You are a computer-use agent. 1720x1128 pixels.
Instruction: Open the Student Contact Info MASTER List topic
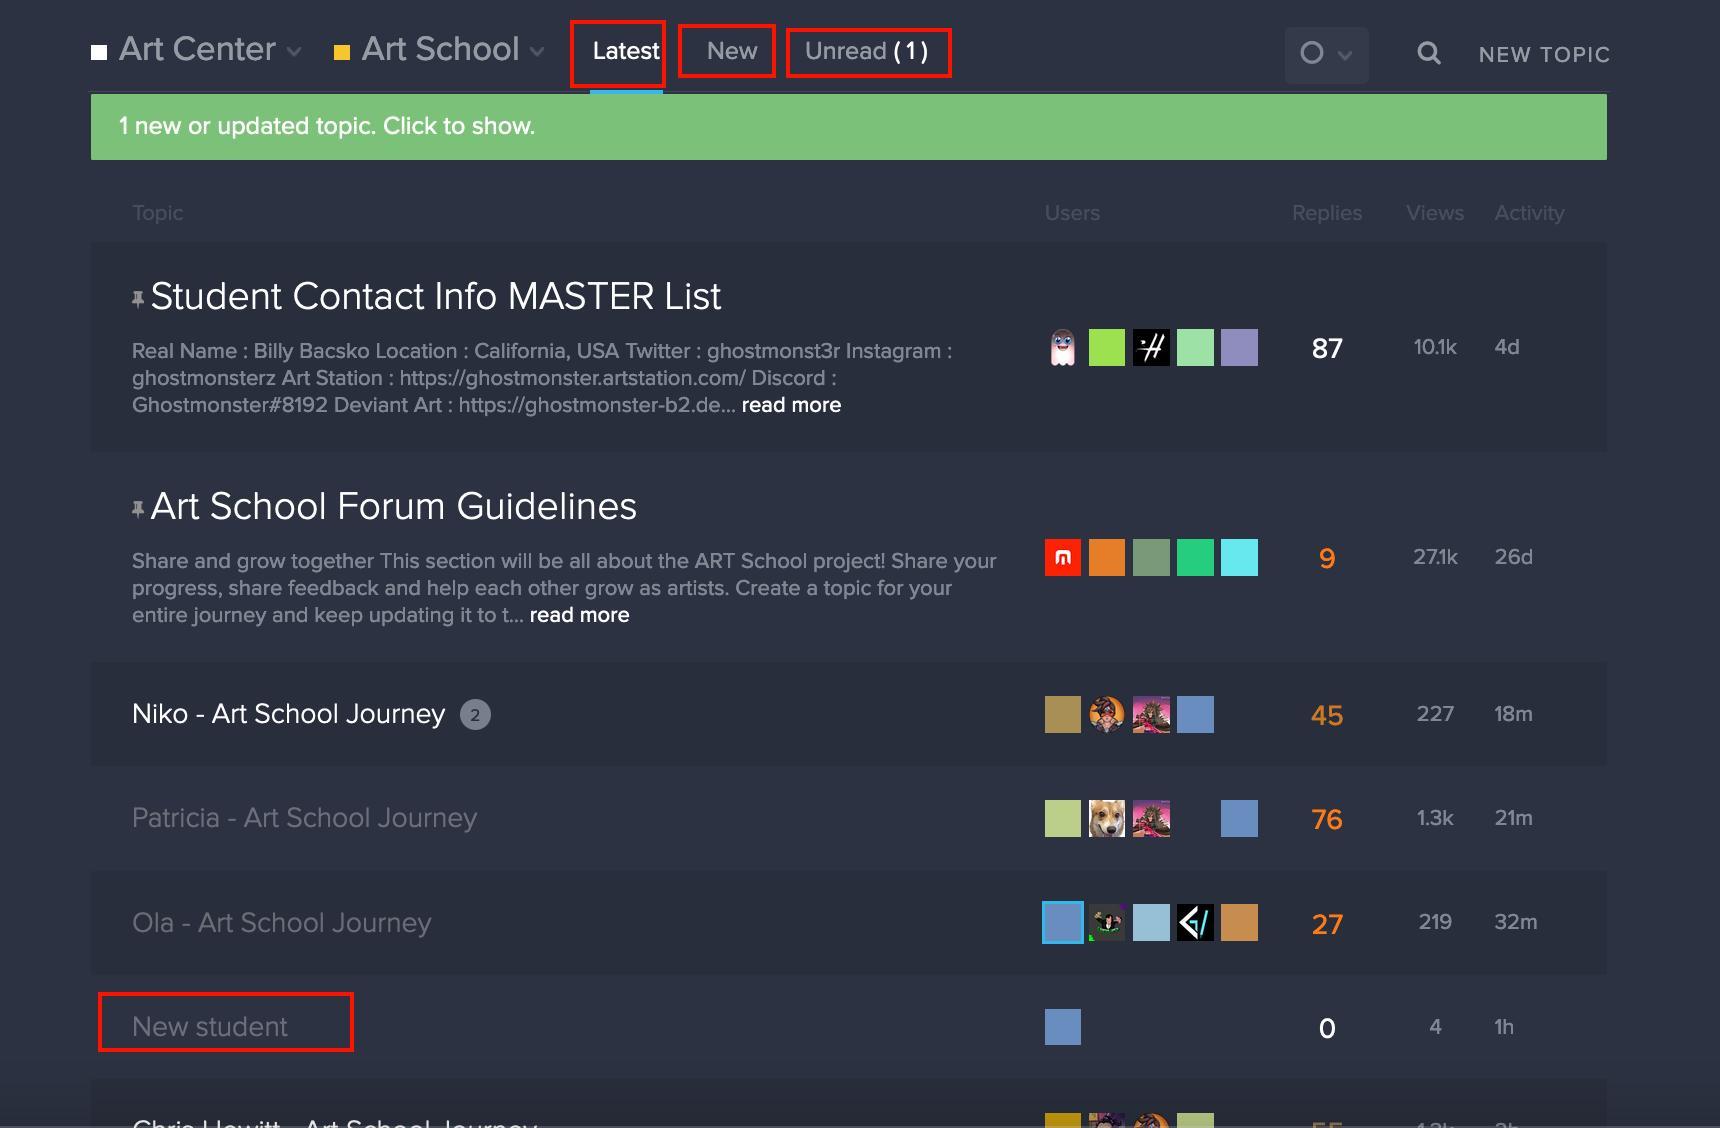pyautogui.click(x=436, y=297)
